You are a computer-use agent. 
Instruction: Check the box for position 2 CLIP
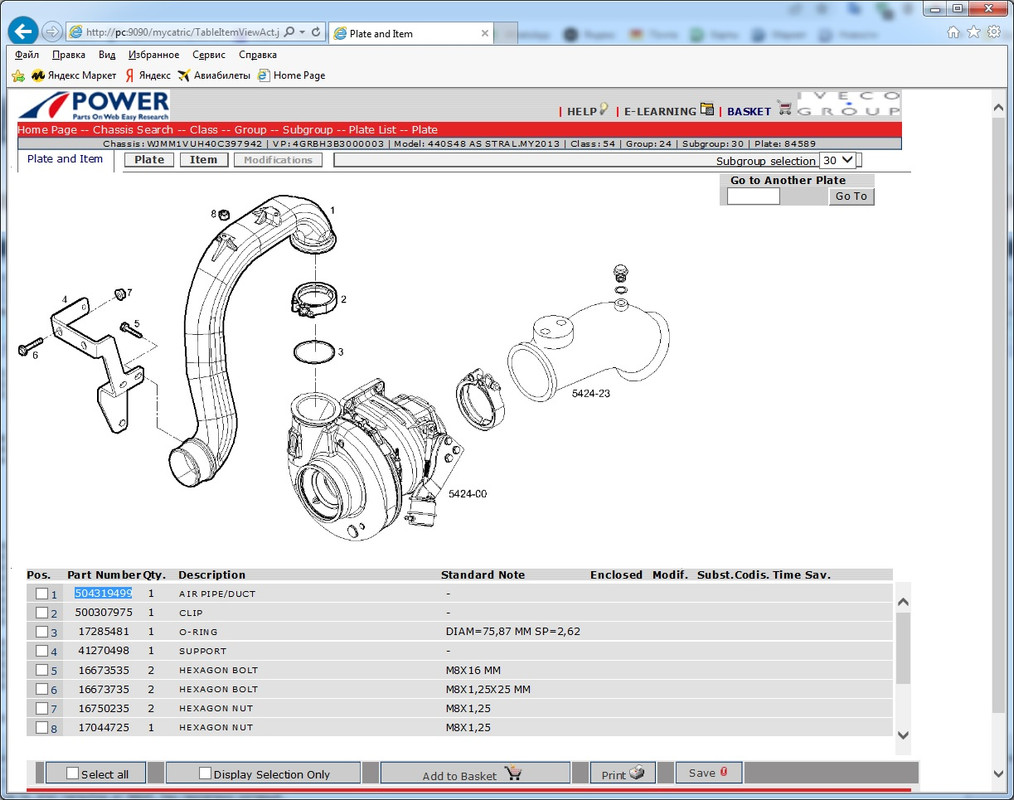click(42, 612)
